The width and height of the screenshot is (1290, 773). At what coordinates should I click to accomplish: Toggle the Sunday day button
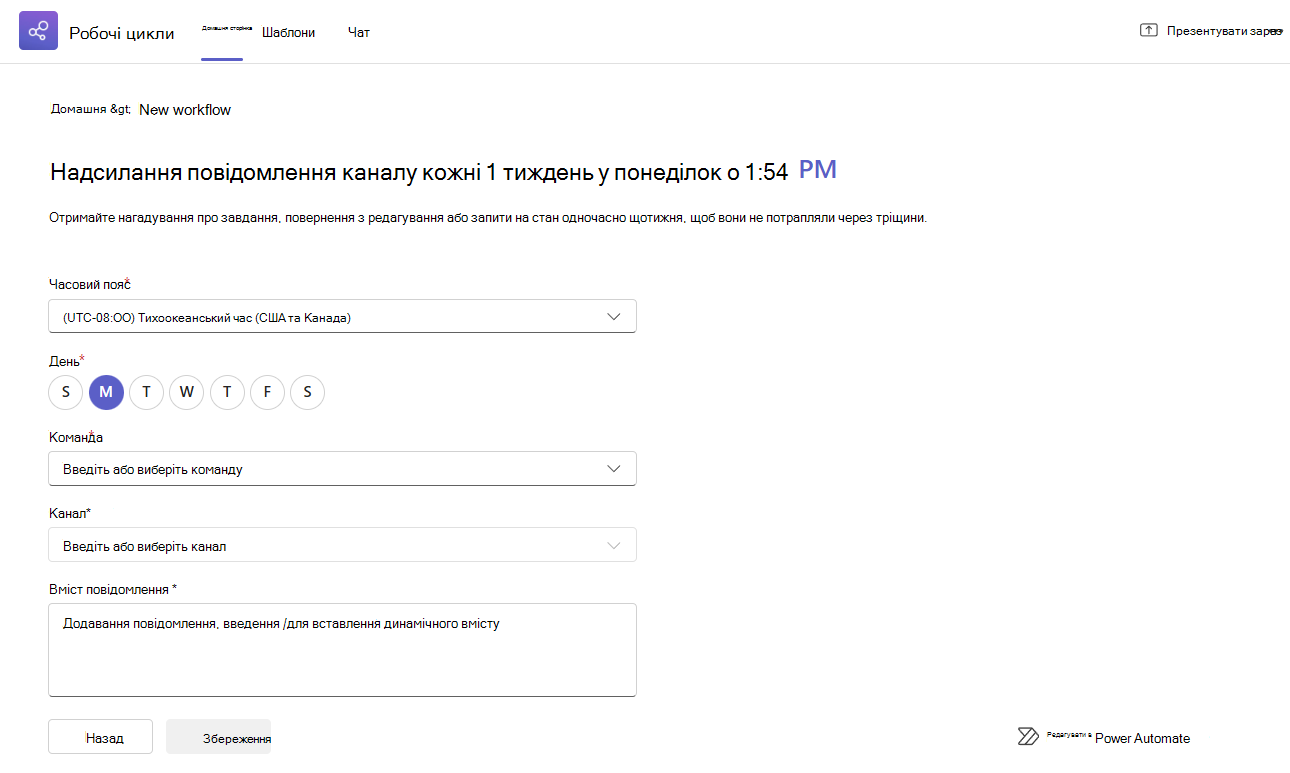(x=66, y=392)
